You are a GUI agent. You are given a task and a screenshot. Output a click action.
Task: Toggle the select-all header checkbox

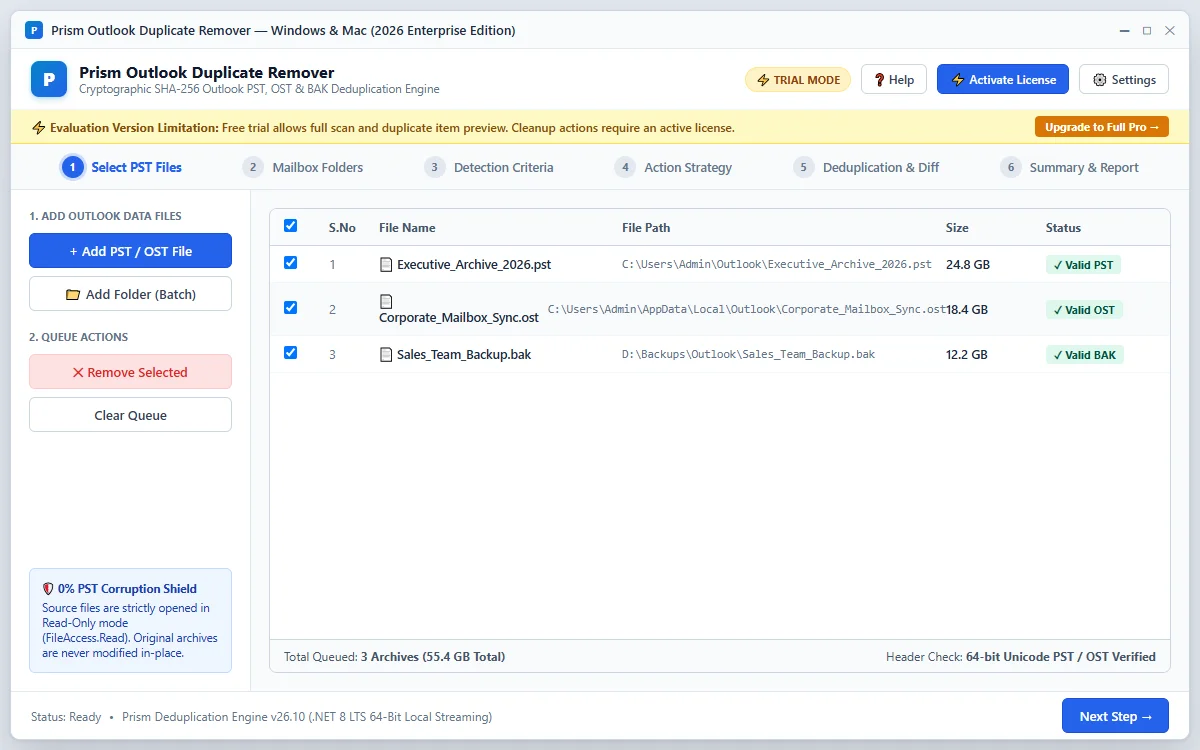click(290, 226)
